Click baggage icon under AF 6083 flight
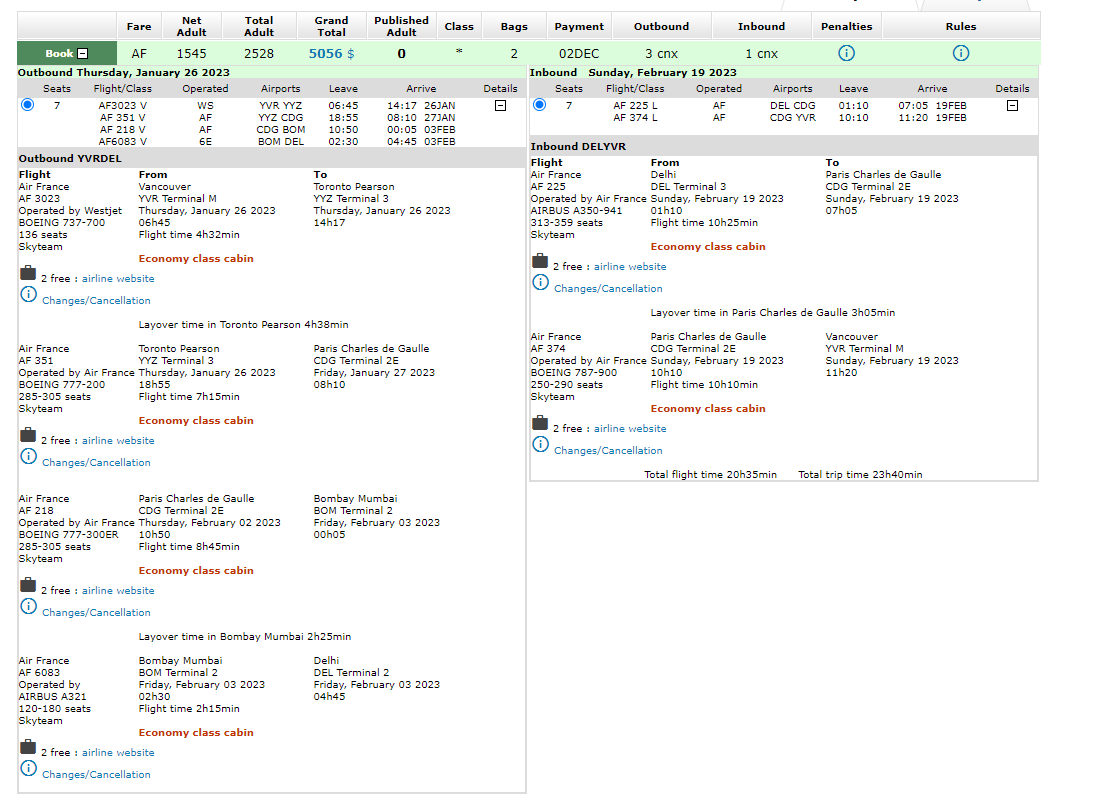 coord(28,747)
